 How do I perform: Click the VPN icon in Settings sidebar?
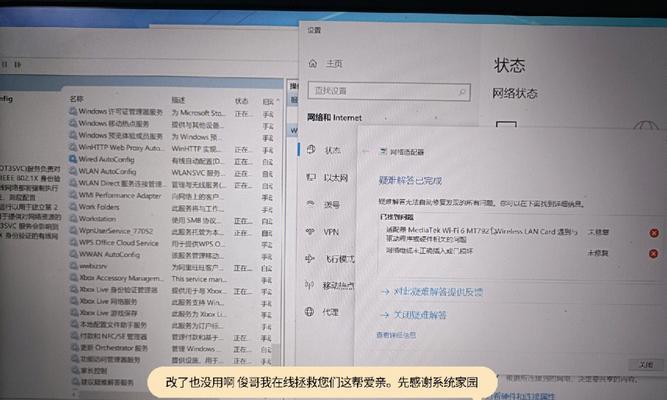click(310, 231)
